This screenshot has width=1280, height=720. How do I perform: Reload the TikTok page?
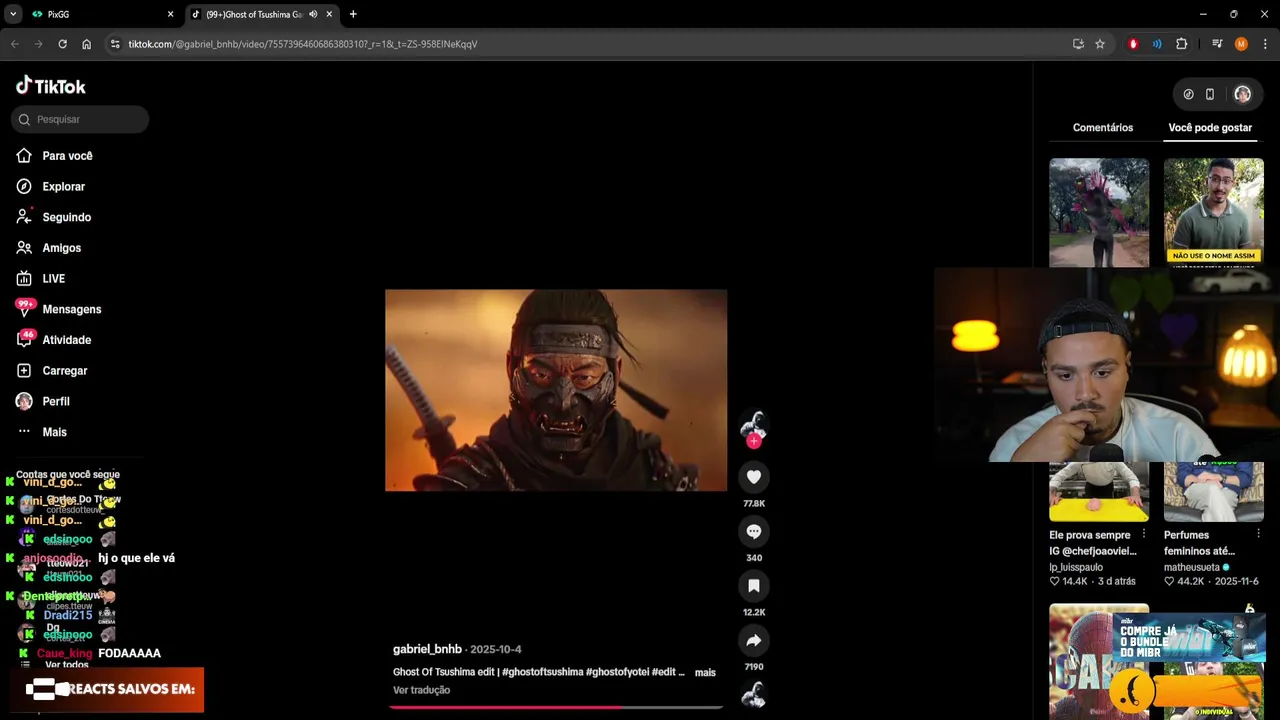[x=62, y=44]
